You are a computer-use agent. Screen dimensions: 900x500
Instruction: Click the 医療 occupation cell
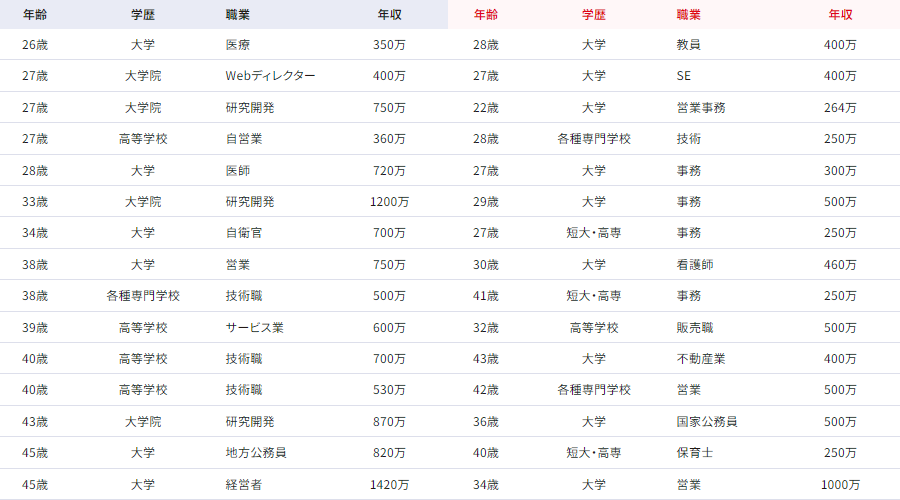click(x=238, y=45)
